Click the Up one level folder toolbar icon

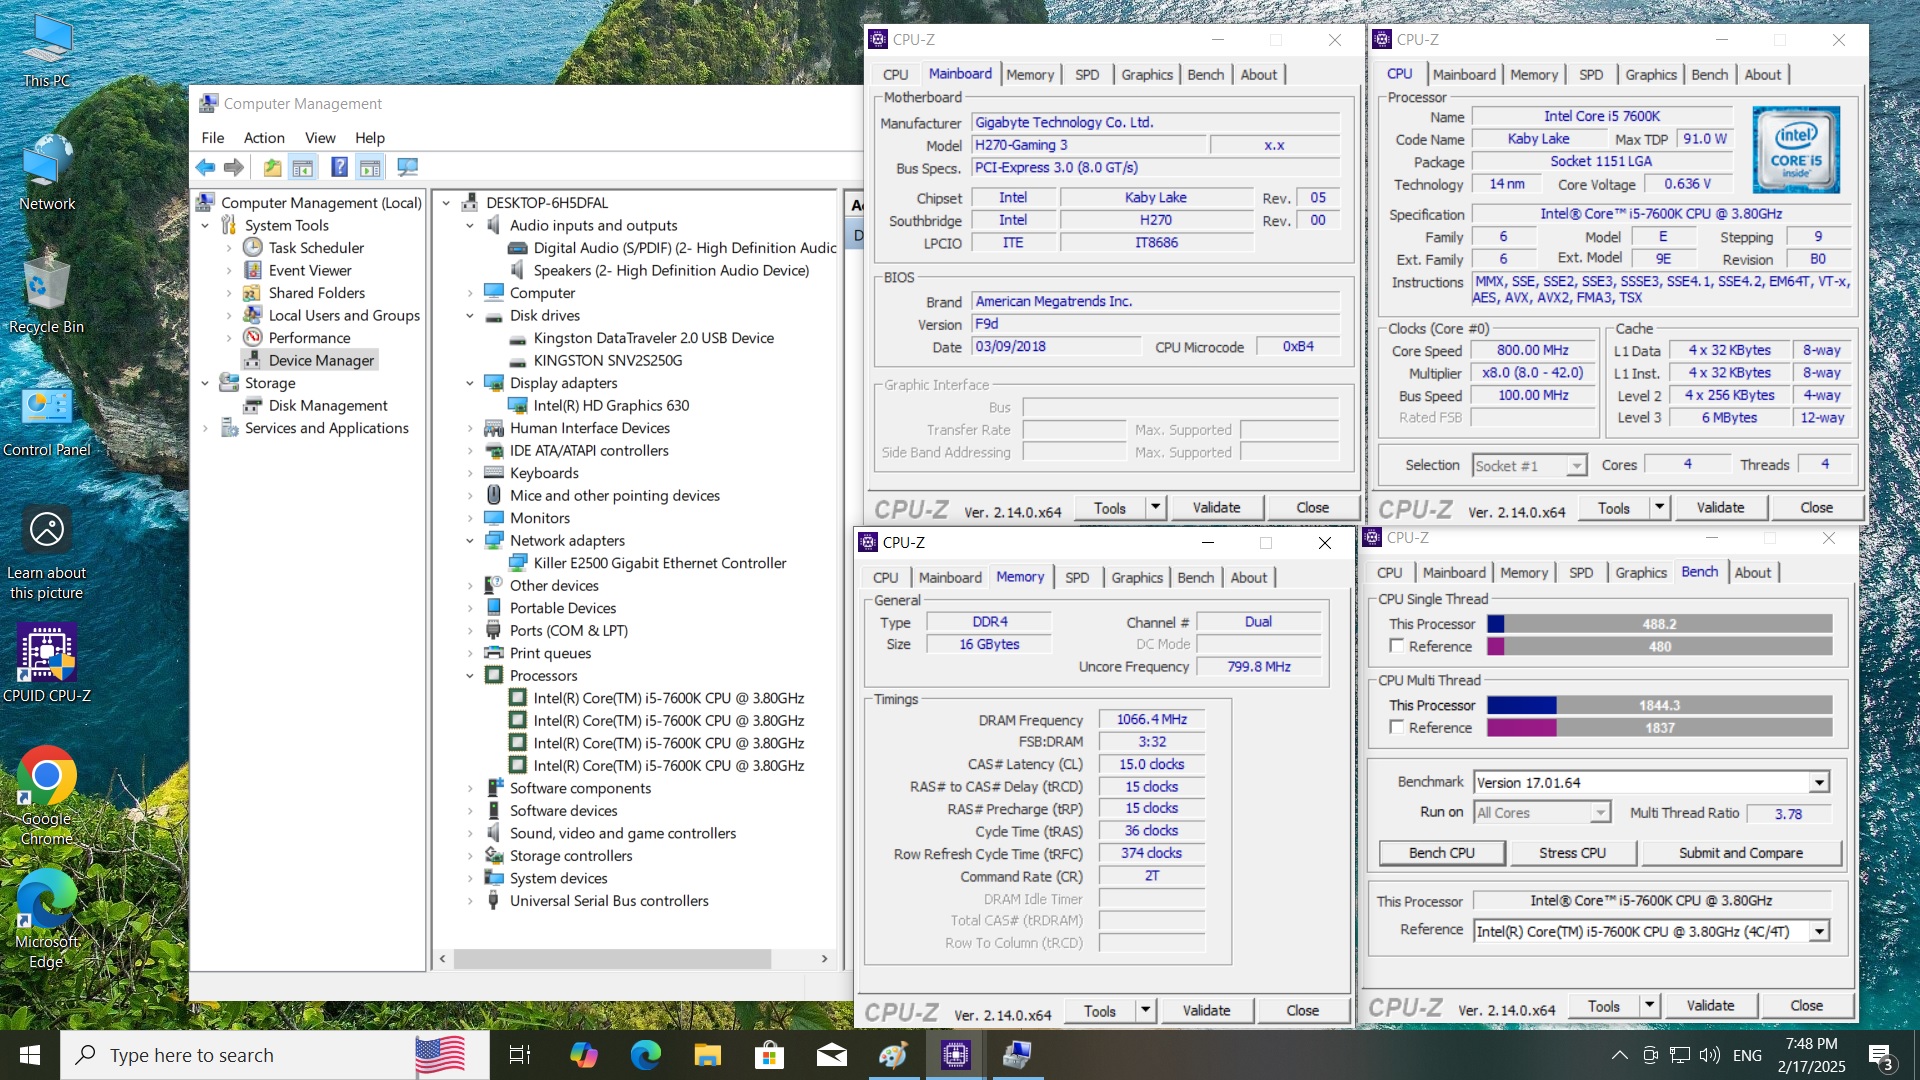coord(272,167)
